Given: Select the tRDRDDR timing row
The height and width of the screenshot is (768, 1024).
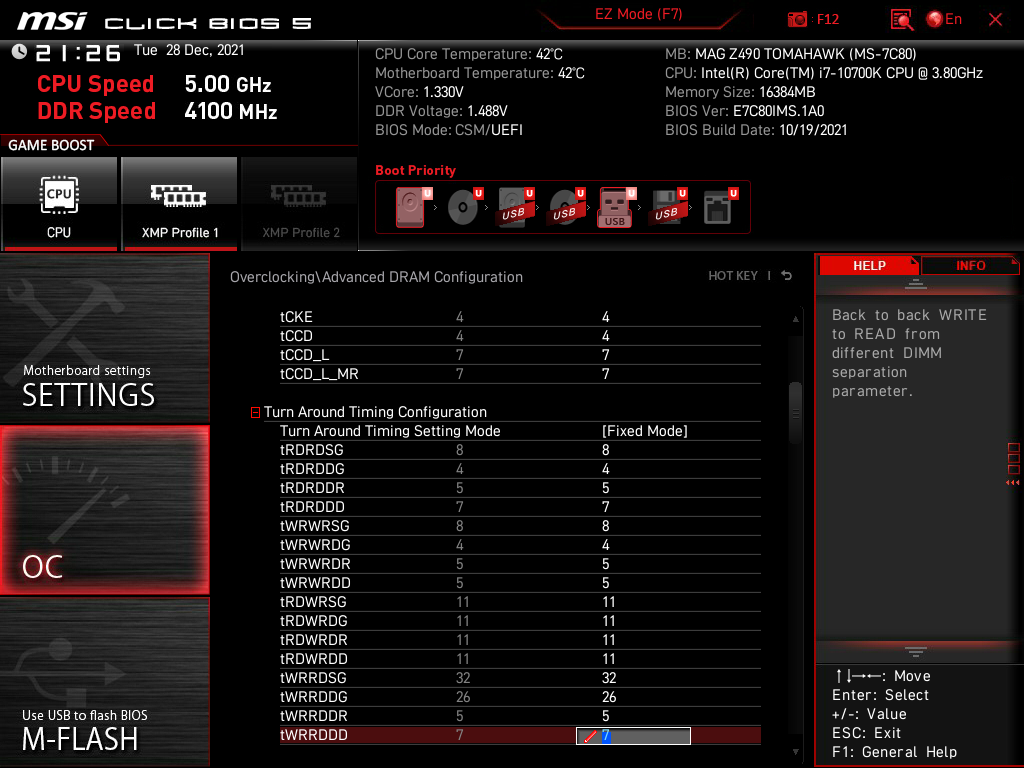Looking at the screenshot, I should coord(520,488).
